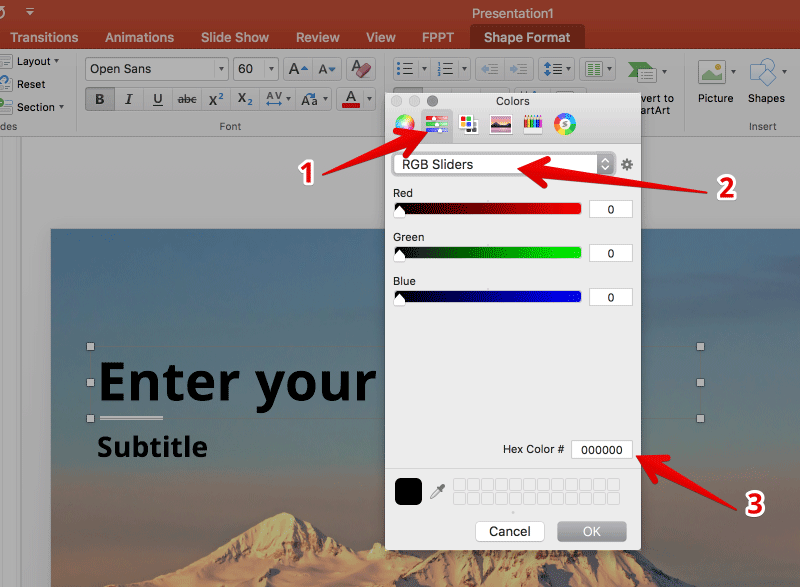Switch to the pencils color picker
This screenshot has width=800, height=587.
pyautogui.click(x=533, y=124)
